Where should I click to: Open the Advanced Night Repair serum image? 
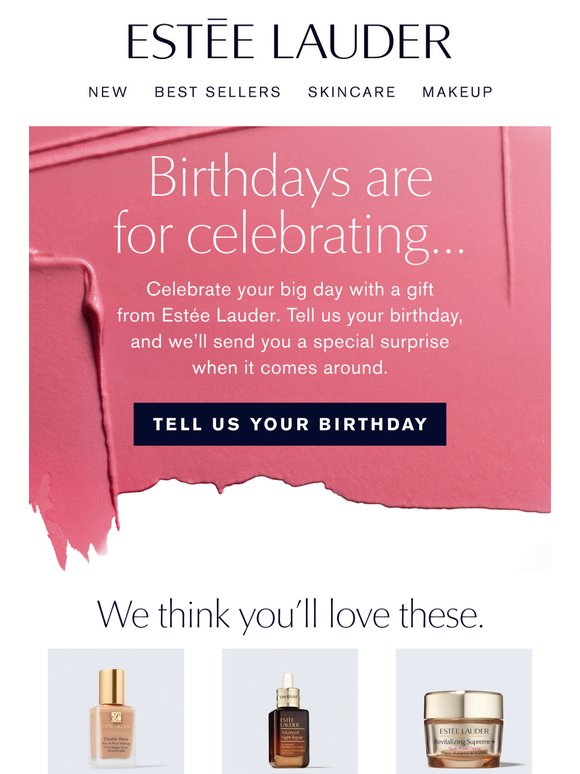[x=290, y=711]
